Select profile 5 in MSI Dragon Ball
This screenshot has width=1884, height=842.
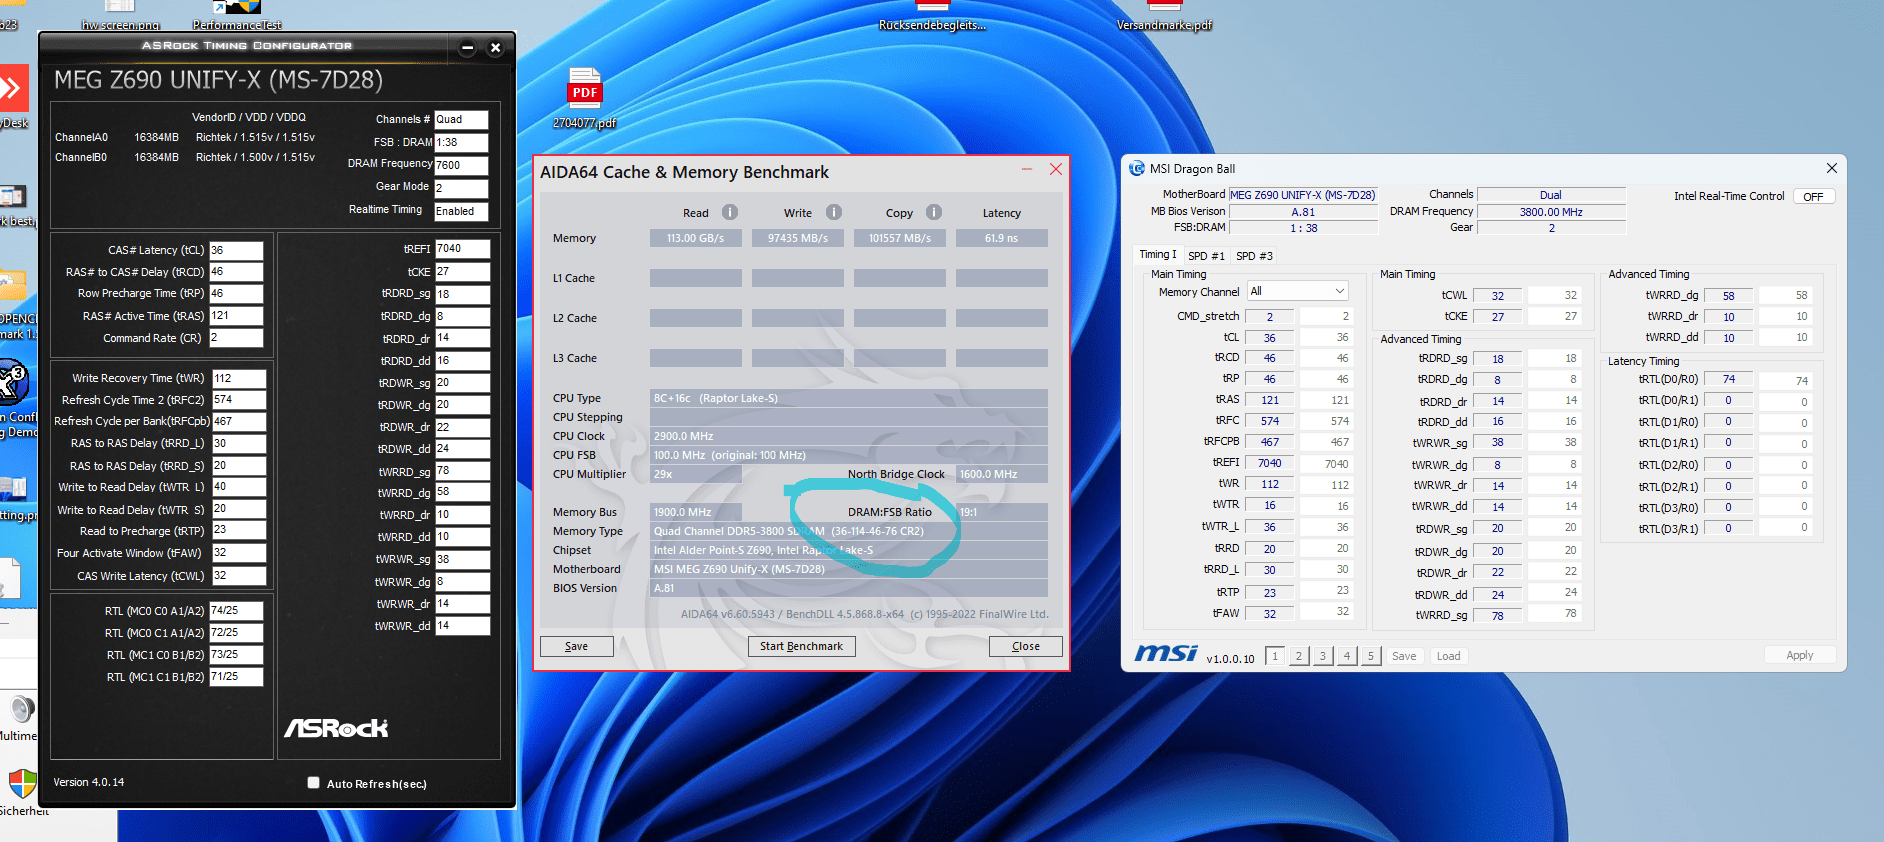click(x=1371, y=656)
